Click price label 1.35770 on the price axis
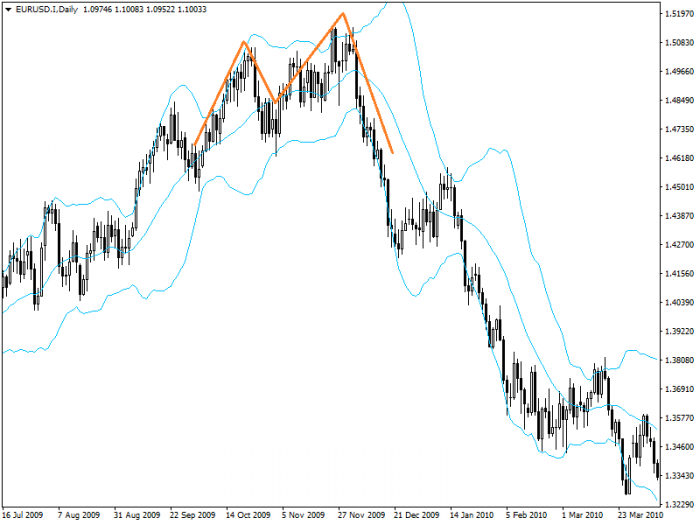The width and height of the screenshot is (700, 525). pyautogui.click(x=679, y=418)
